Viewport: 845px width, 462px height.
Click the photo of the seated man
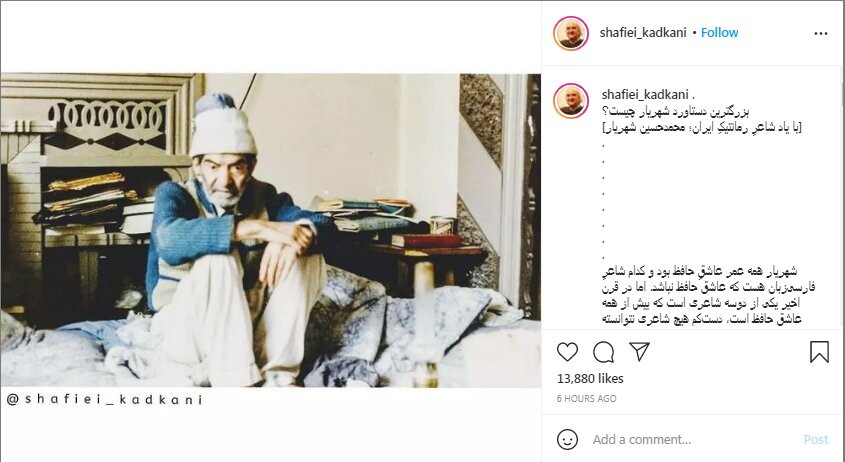coord(271,230)
